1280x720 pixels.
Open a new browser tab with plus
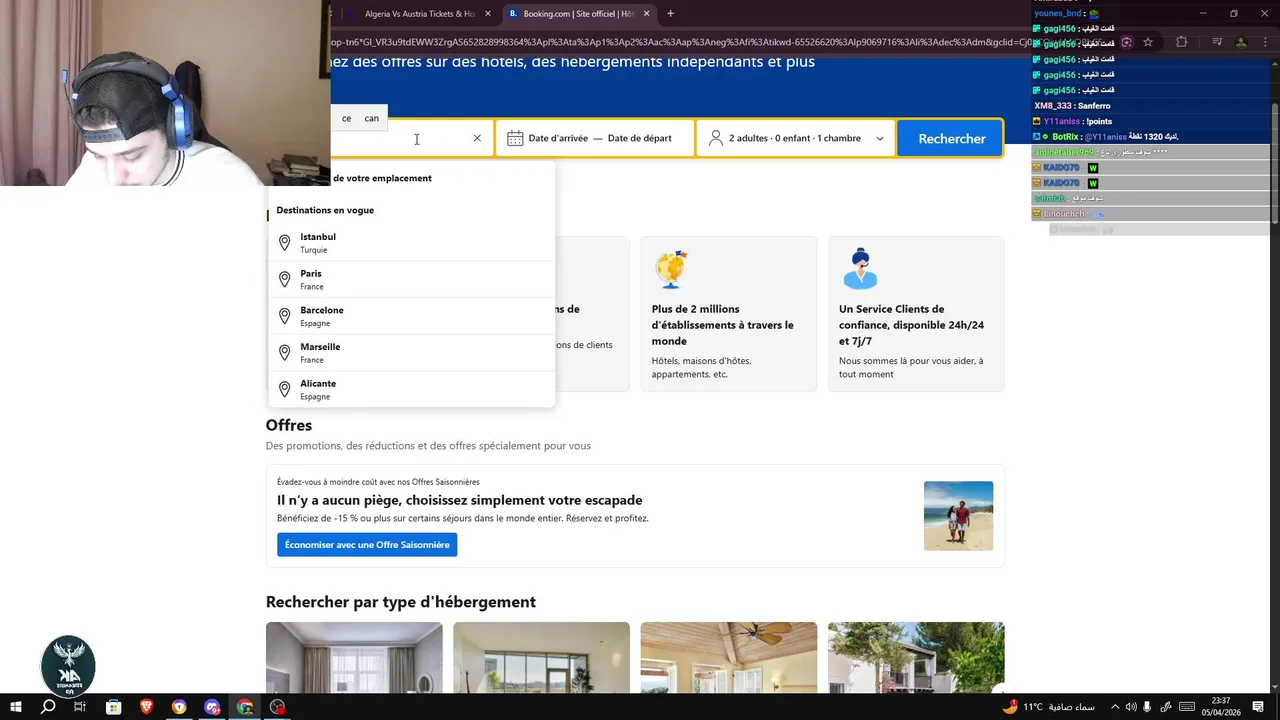click(670, 14)
